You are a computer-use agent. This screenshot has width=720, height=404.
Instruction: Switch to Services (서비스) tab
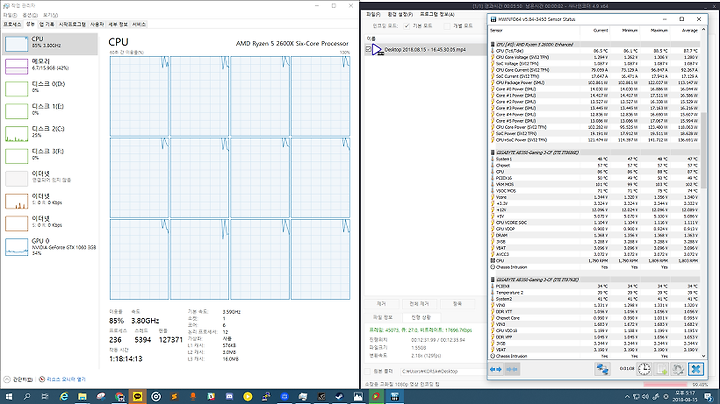click(139, 24)
